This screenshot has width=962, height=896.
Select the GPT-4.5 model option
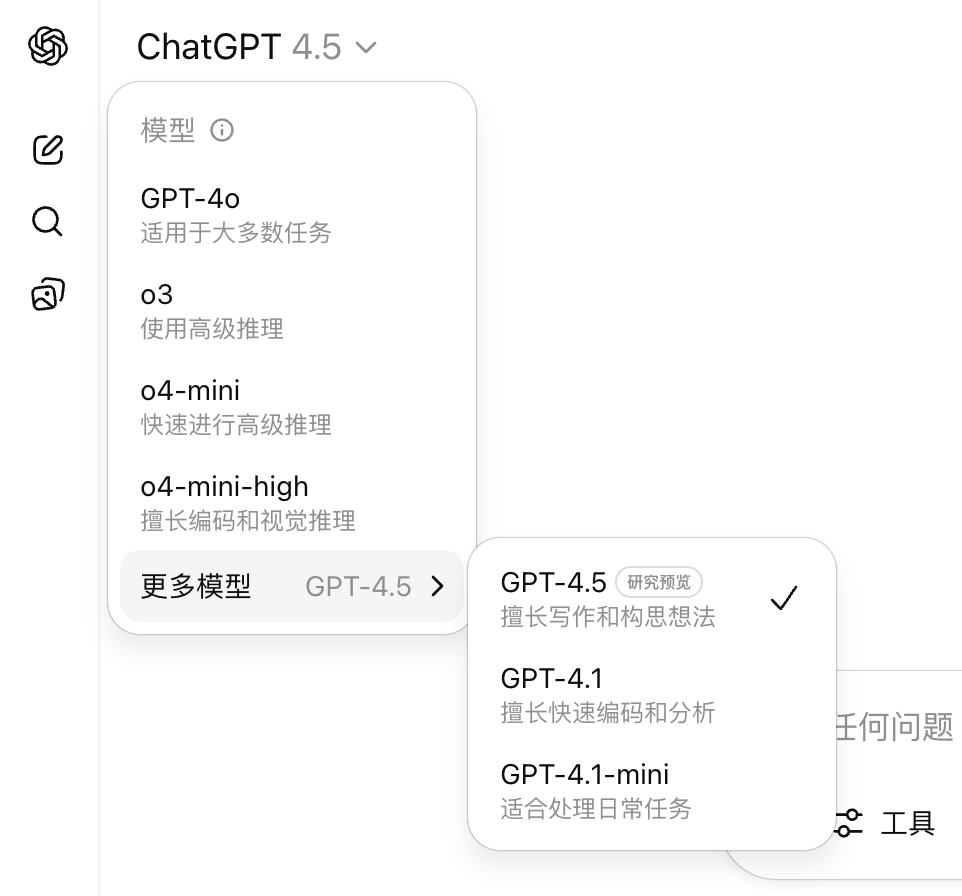click(651, 599)
